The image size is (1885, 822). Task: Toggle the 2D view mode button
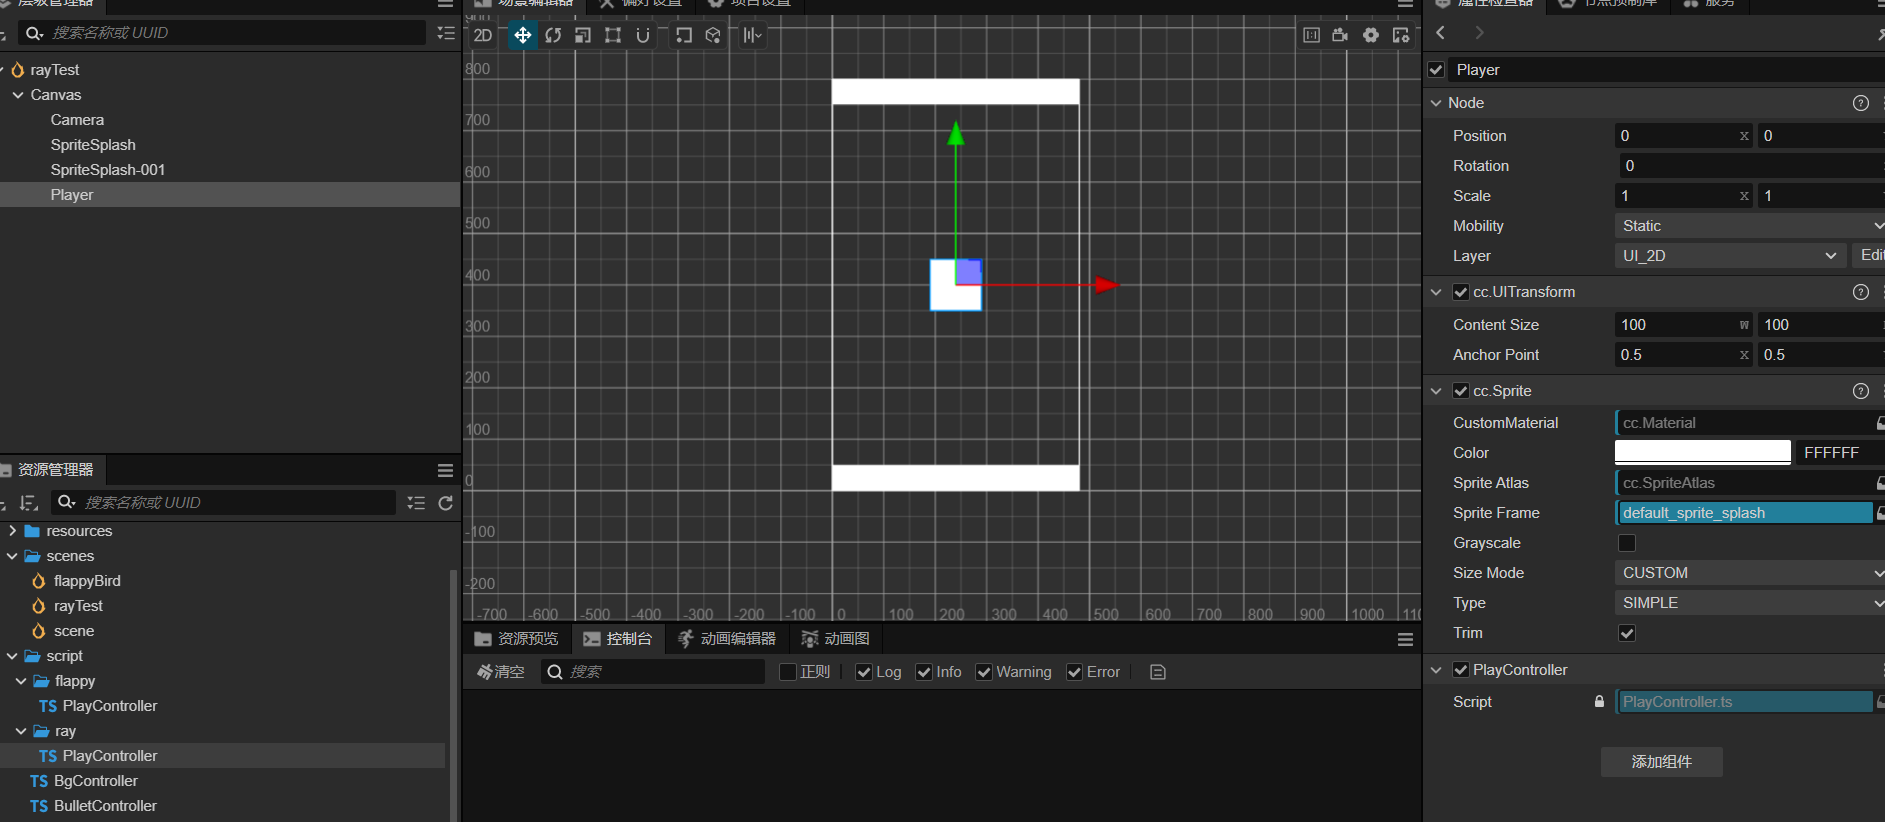point(483,35)
